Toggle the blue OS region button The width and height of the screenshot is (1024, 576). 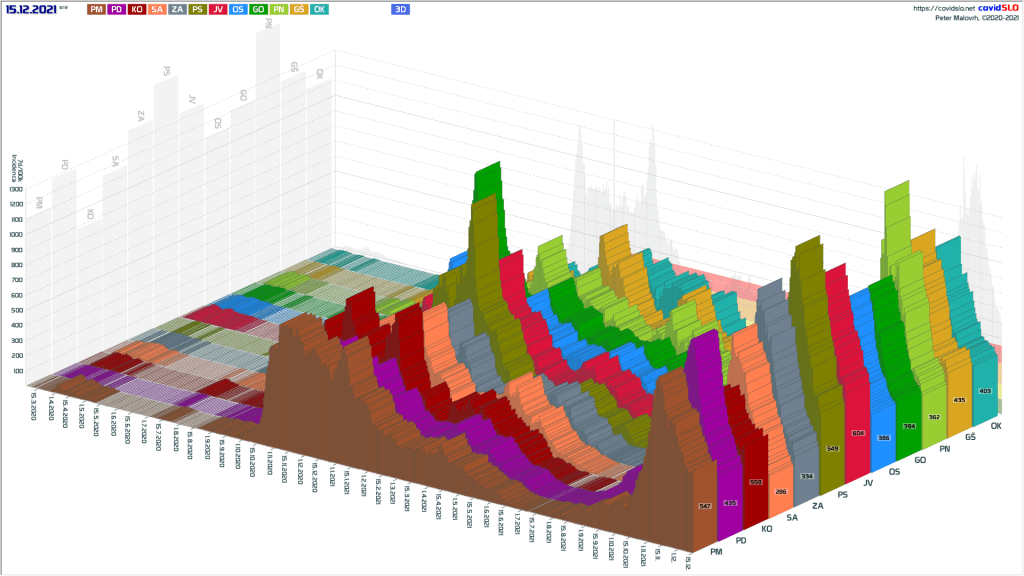(238, 9)
